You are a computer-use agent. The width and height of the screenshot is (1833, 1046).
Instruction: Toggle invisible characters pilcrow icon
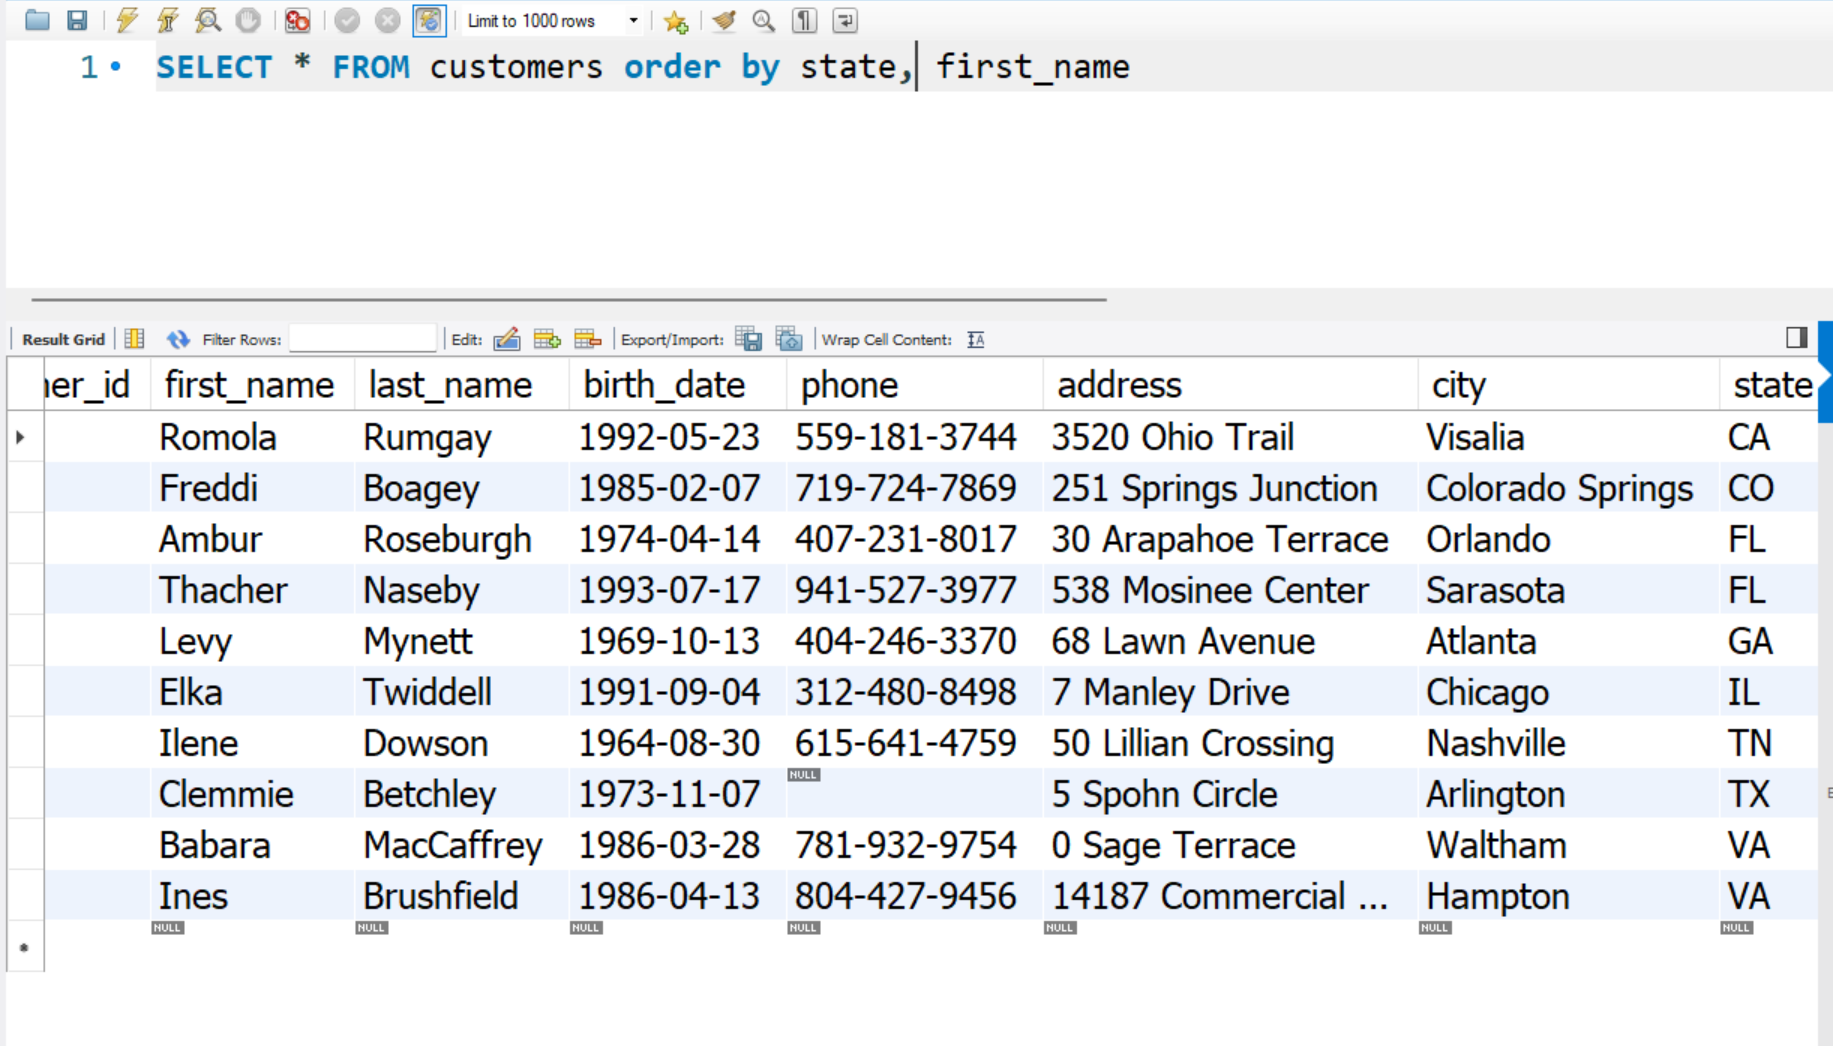point(804,20)
